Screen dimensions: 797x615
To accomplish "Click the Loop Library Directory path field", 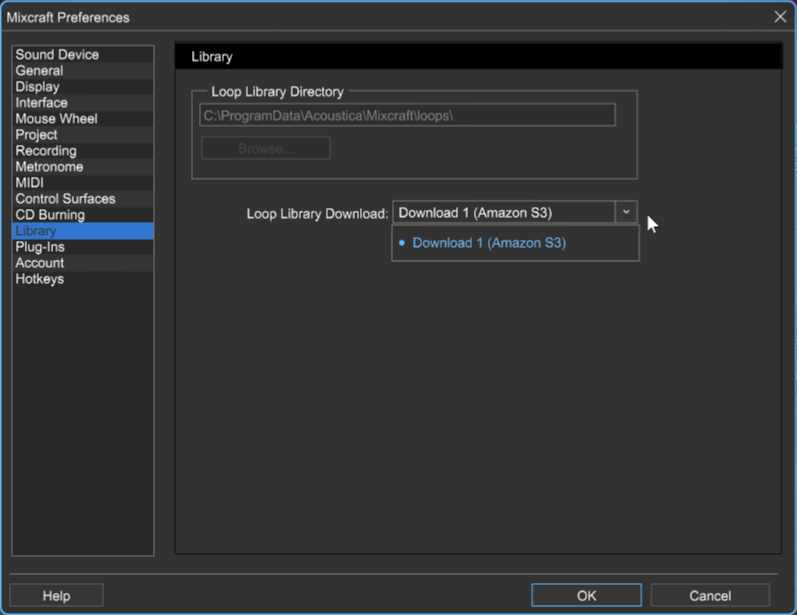I will [407, 115].
